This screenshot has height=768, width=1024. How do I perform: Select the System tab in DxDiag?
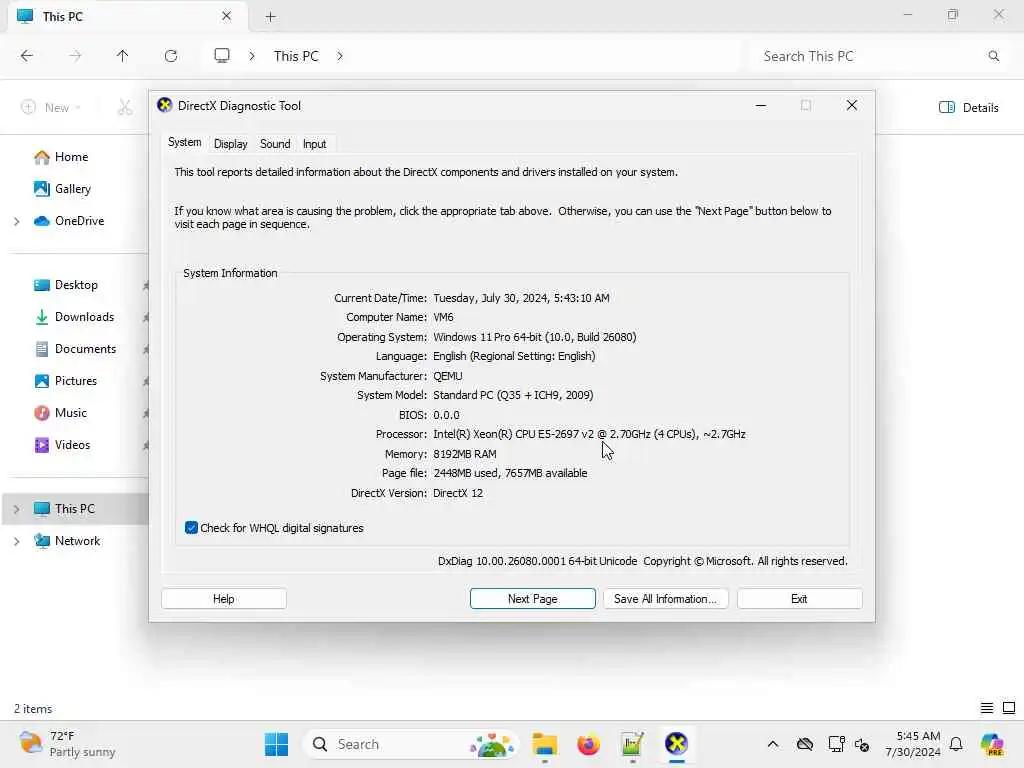pos(185,142)
